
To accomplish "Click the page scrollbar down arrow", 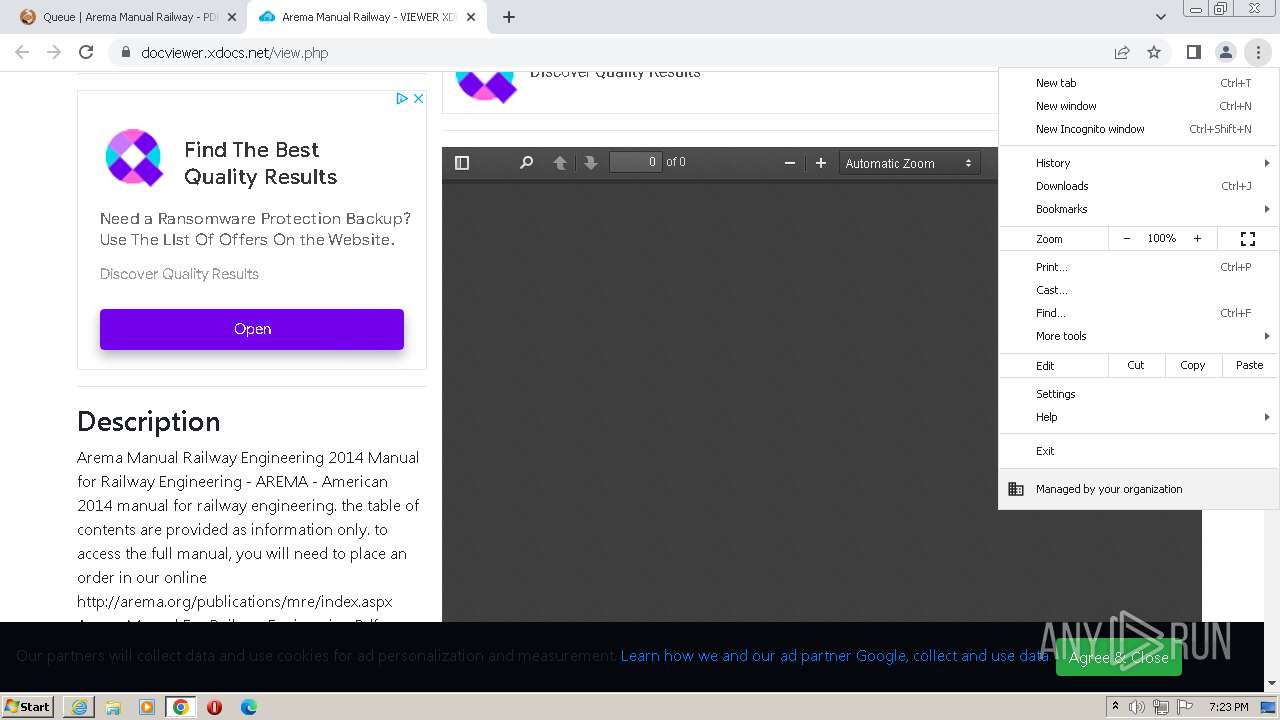I will [x=1271, y=684].
